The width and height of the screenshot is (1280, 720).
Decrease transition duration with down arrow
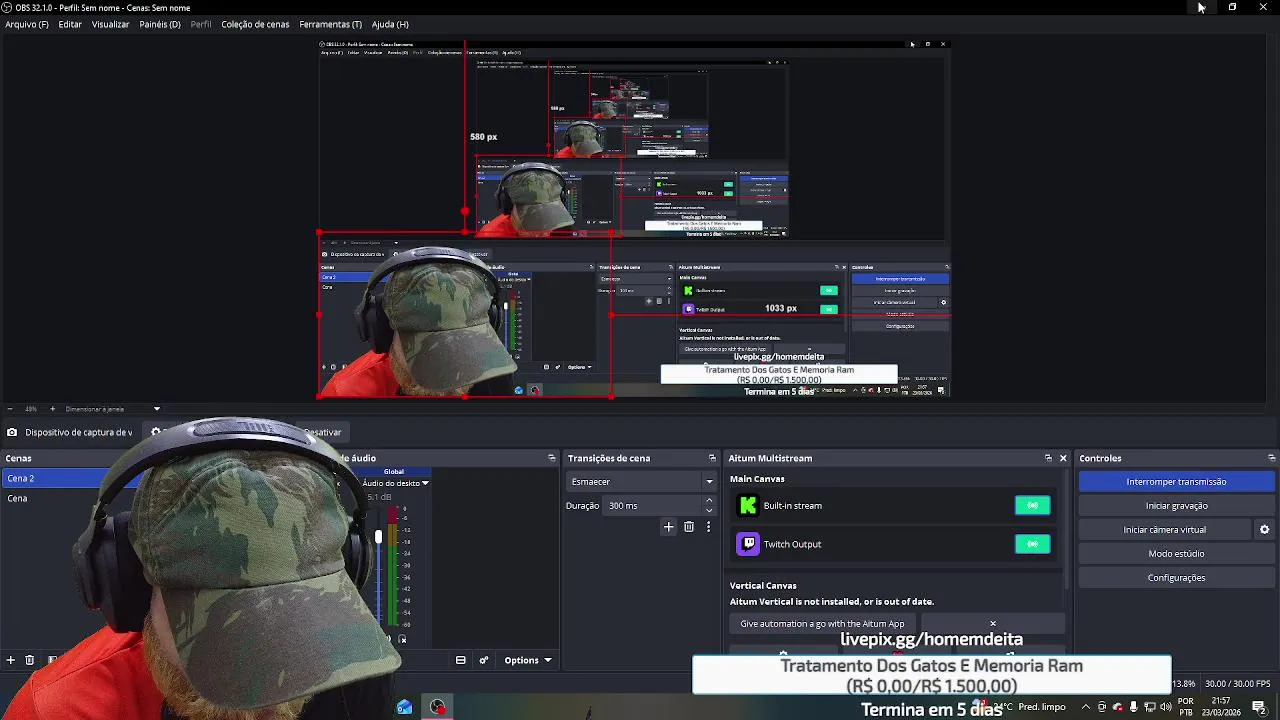[x=710, y=511]
